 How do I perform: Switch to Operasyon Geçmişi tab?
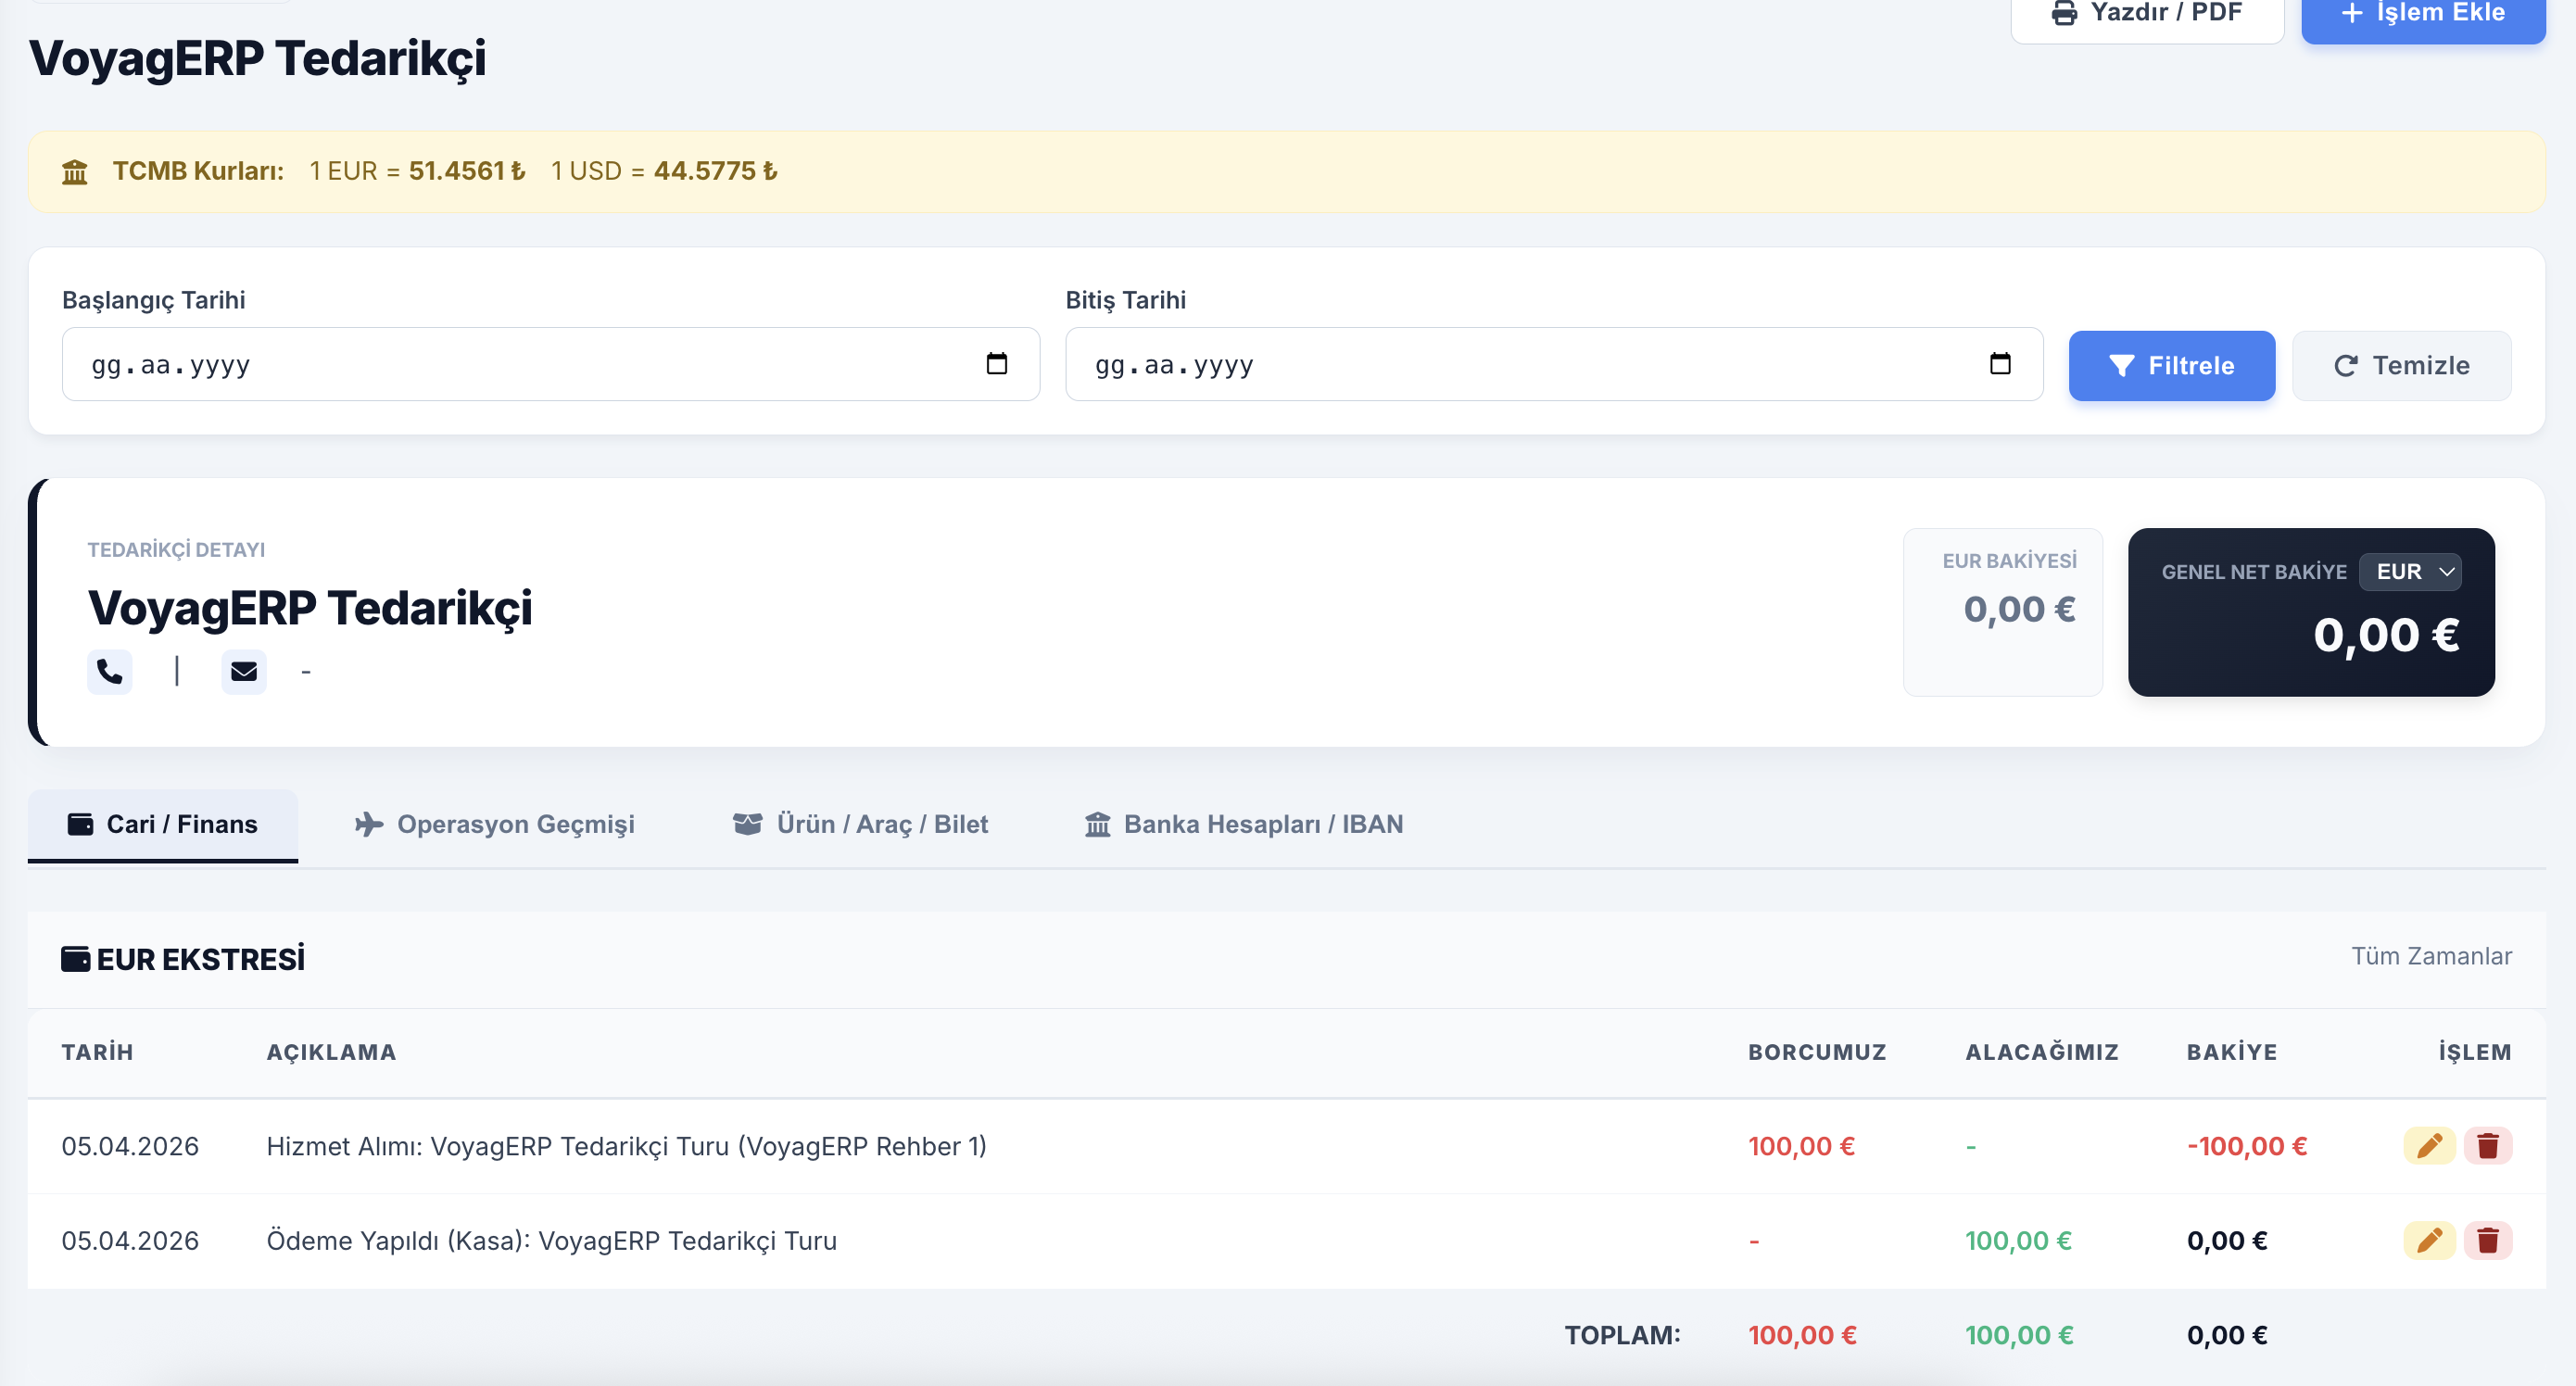click(x=495, y=824)
